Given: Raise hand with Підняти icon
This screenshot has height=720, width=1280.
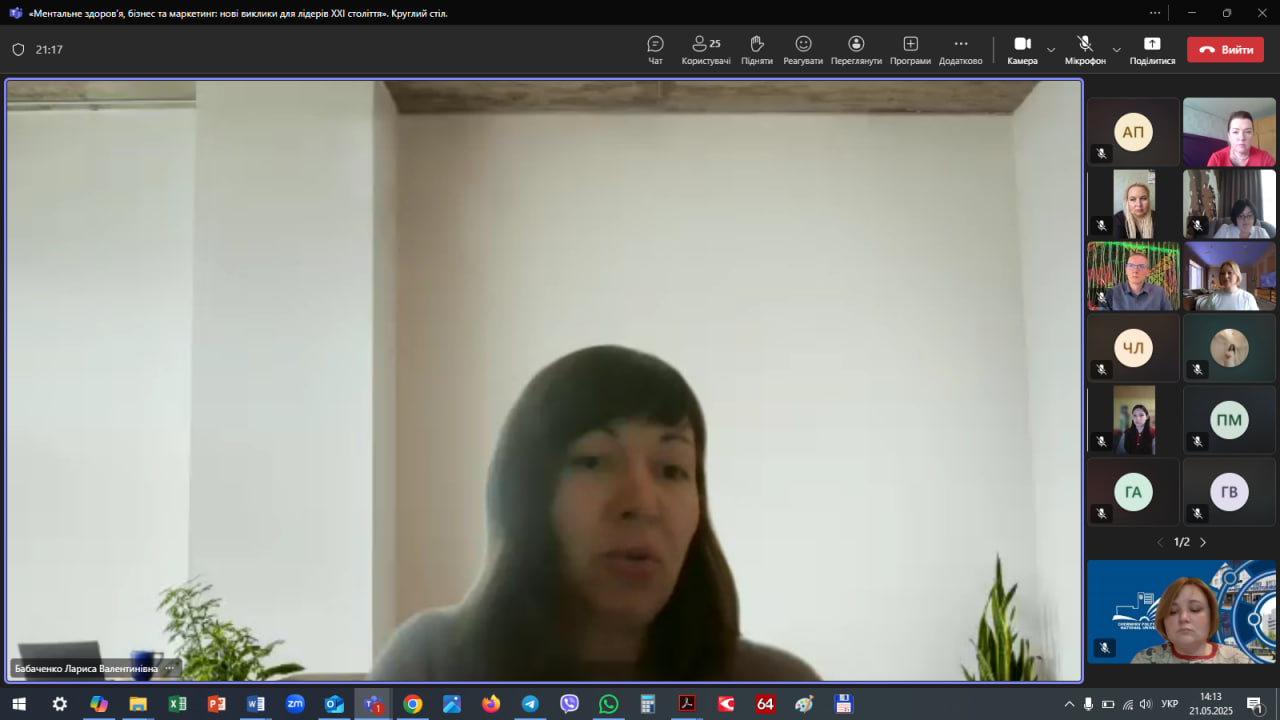Looking at the screenshot, I should click(x=757, y=50).
